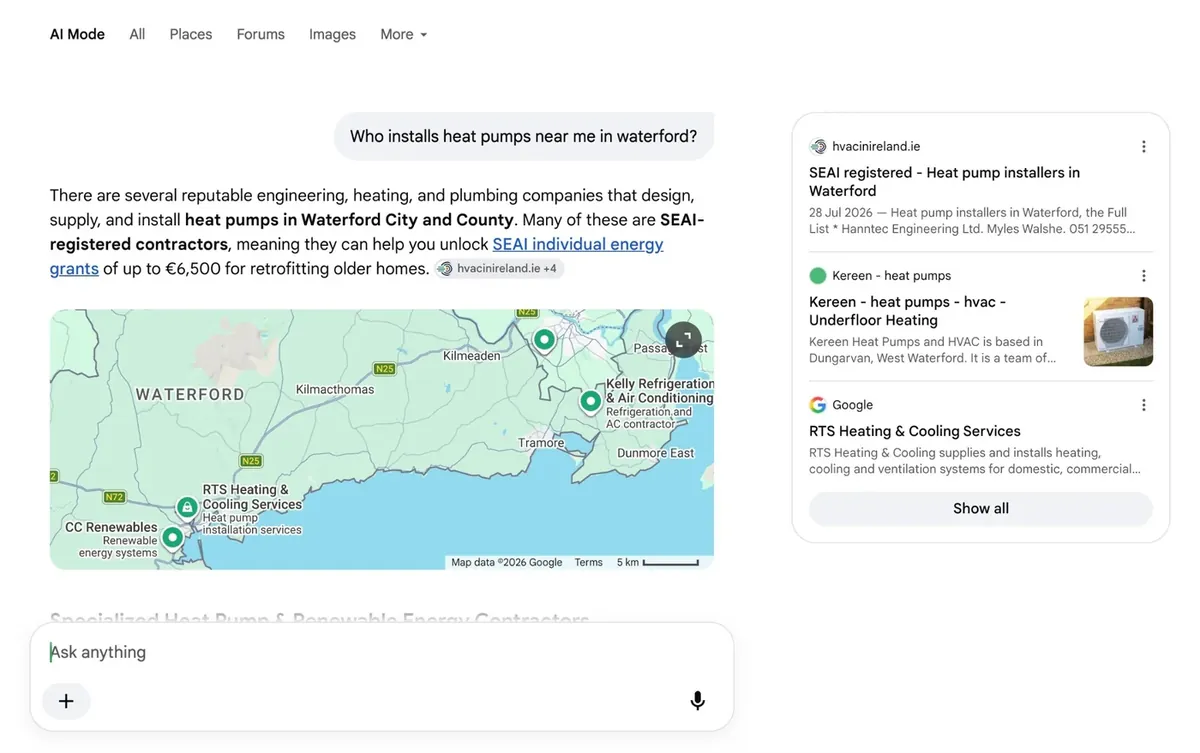Click the user query bubble about Waterford
Viewport: 1200px width, 753px height.
click(x=523, y=136)
